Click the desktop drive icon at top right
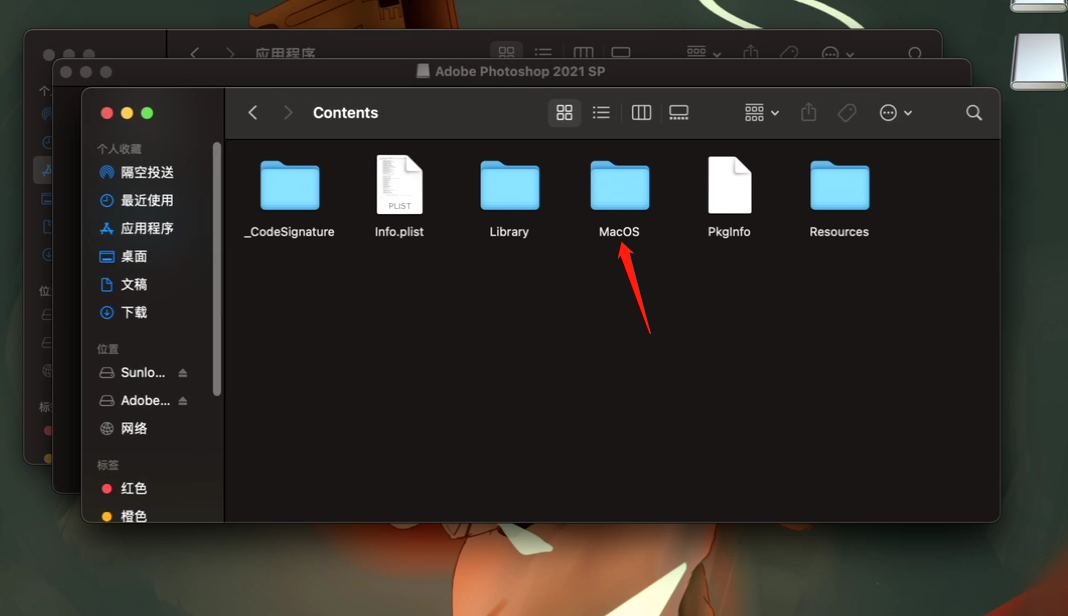Screen dimensions: 1068x616 1039,61
